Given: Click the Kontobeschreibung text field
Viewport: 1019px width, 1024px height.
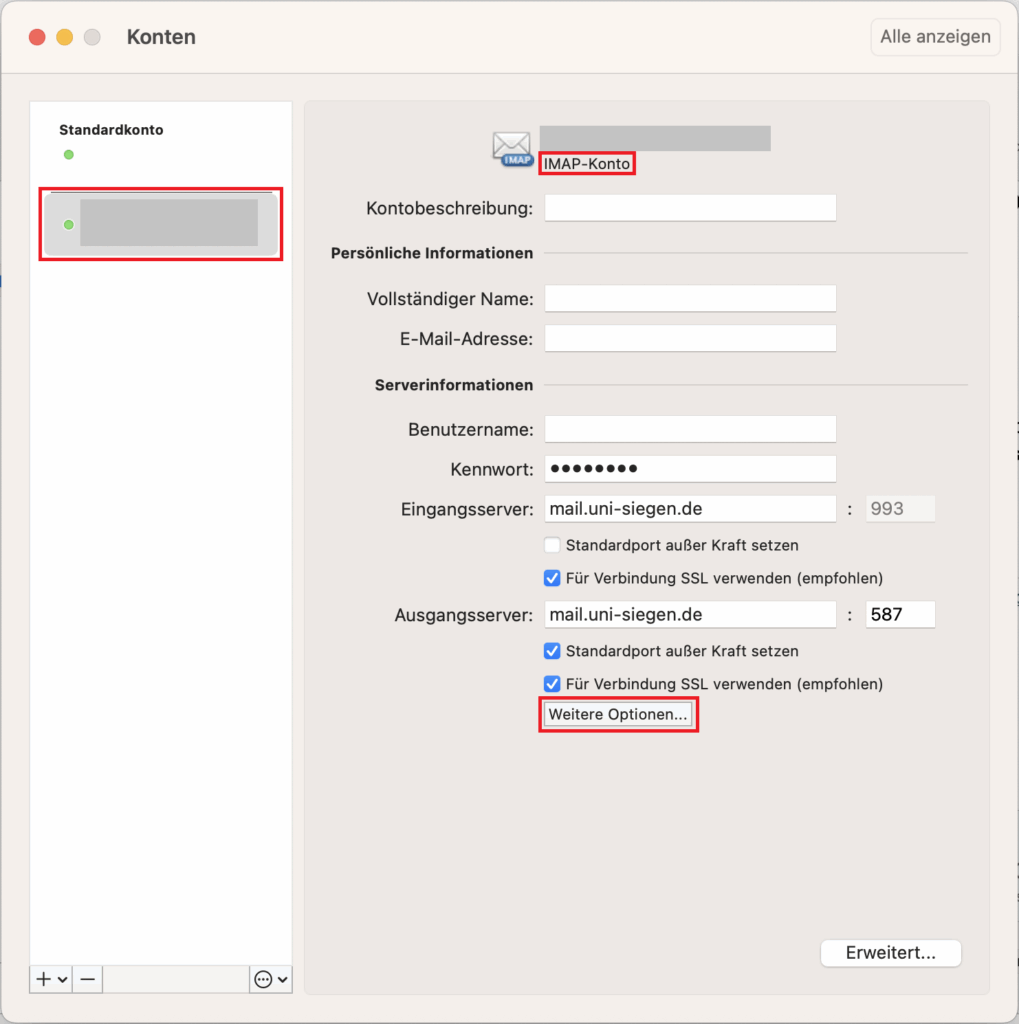Looking at the screenshot, I should (x=690, y=208).
